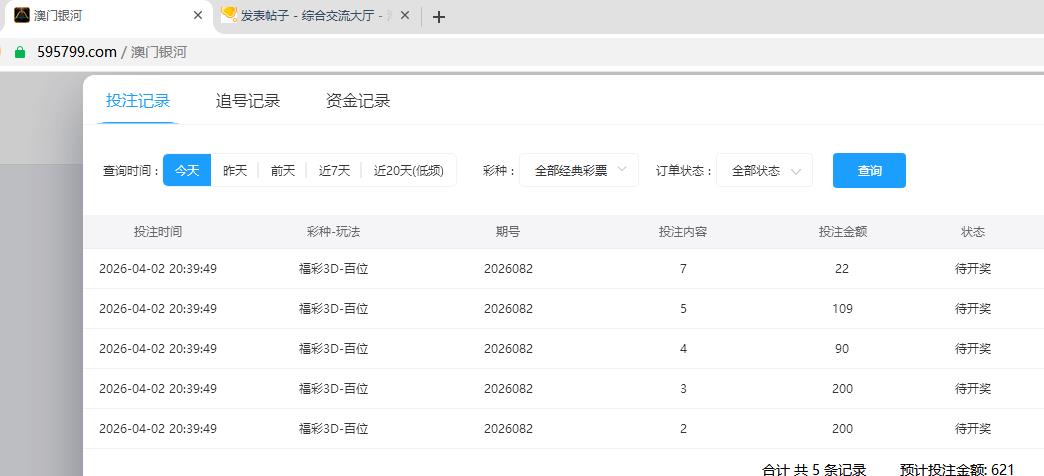This screenshot has width=1044, height=476.
Task: Click the 澳门银河 tab favicon
Action: [x=21, y=15]
